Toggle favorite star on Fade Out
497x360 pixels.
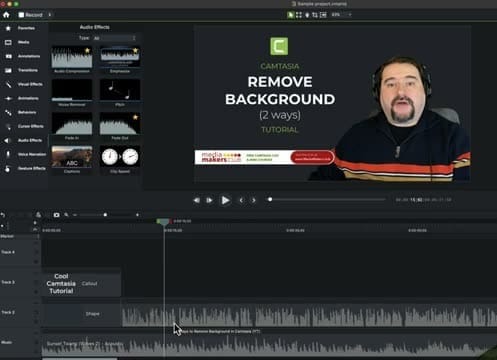coord(135,117)
